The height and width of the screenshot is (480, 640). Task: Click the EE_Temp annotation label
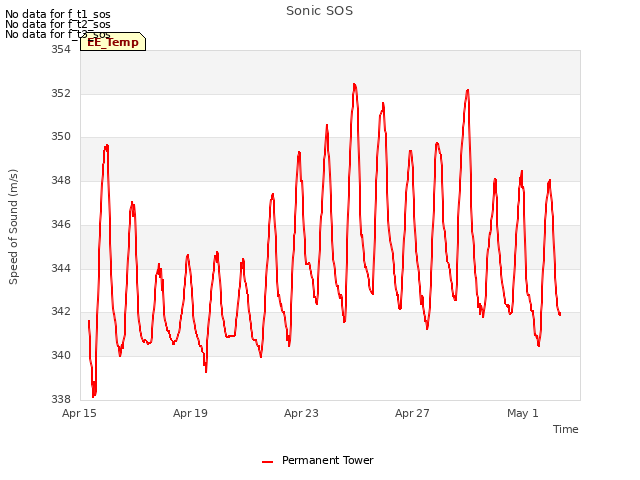pyautogui.click(x=113, y=42)
